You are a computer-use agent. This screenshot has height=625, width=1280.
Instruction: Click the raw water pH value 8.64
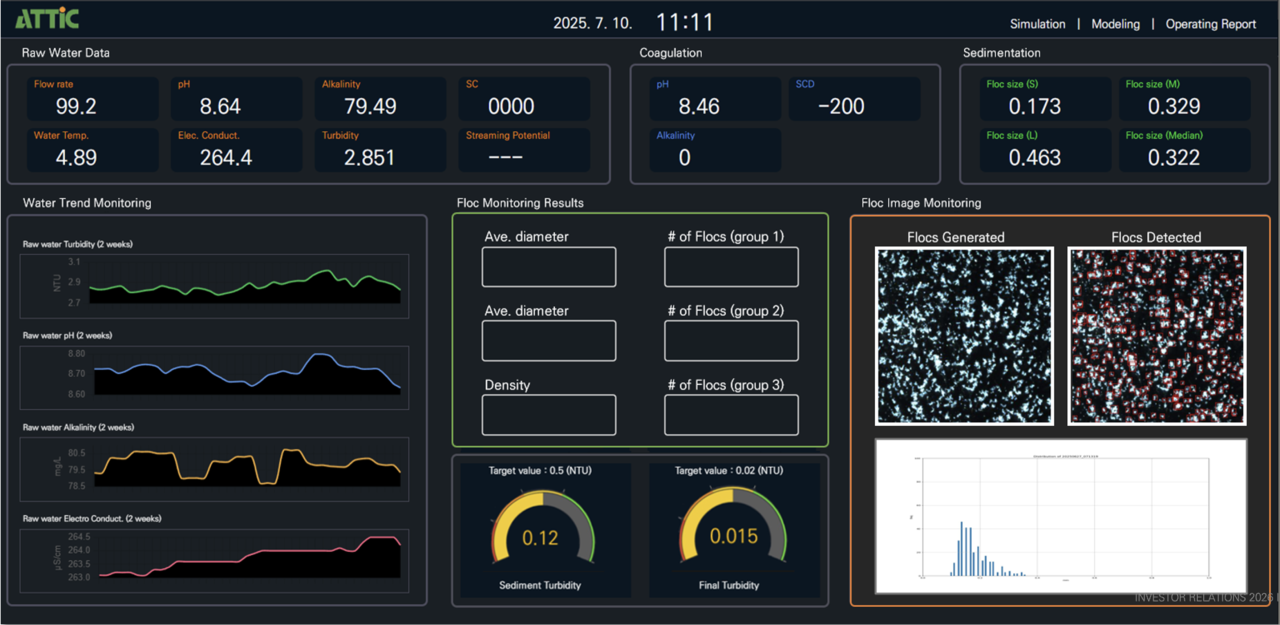(220, 106)
